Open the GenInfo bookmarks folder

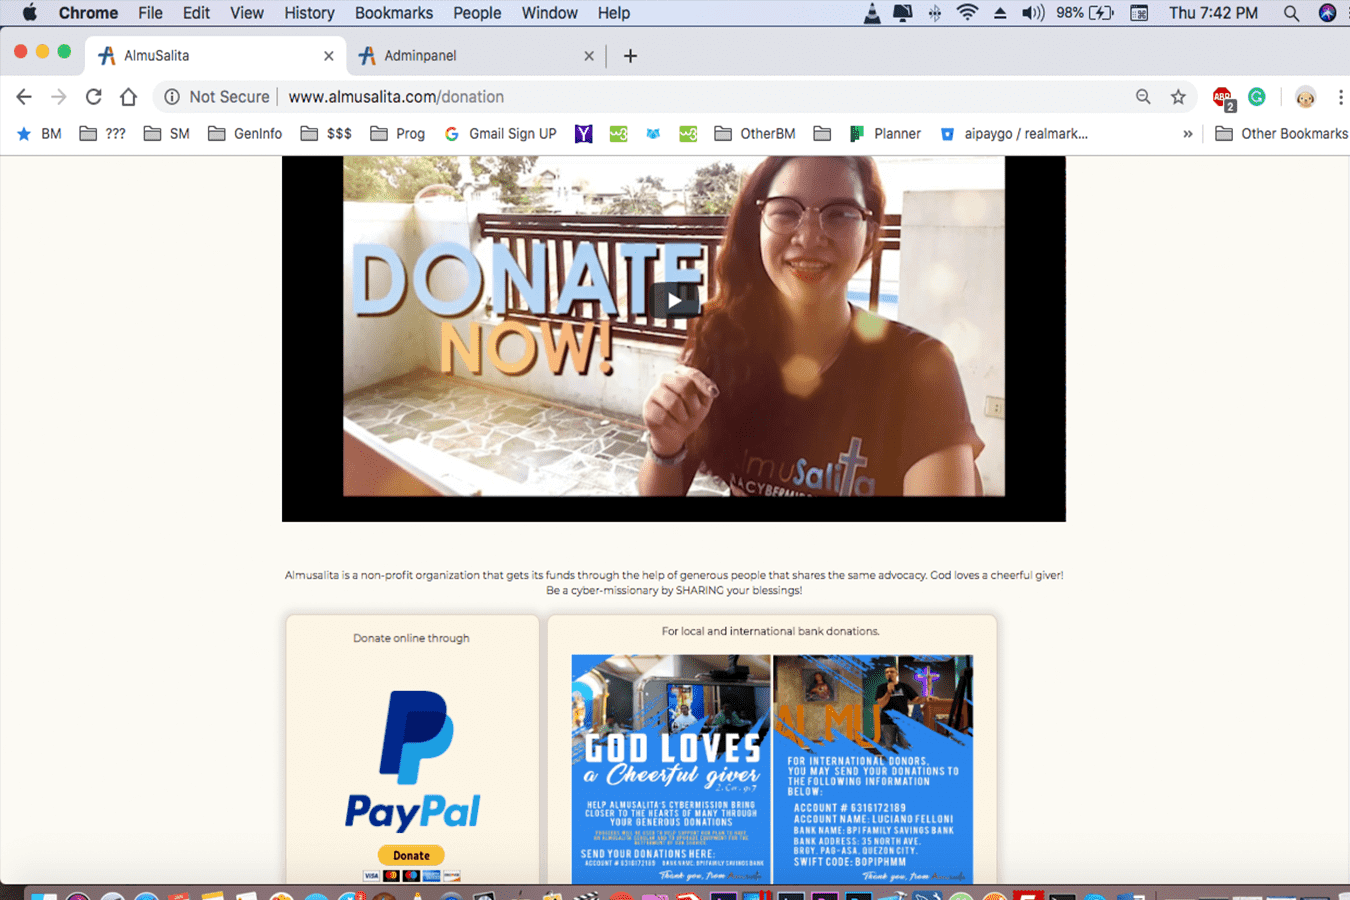tap(245, 134)
